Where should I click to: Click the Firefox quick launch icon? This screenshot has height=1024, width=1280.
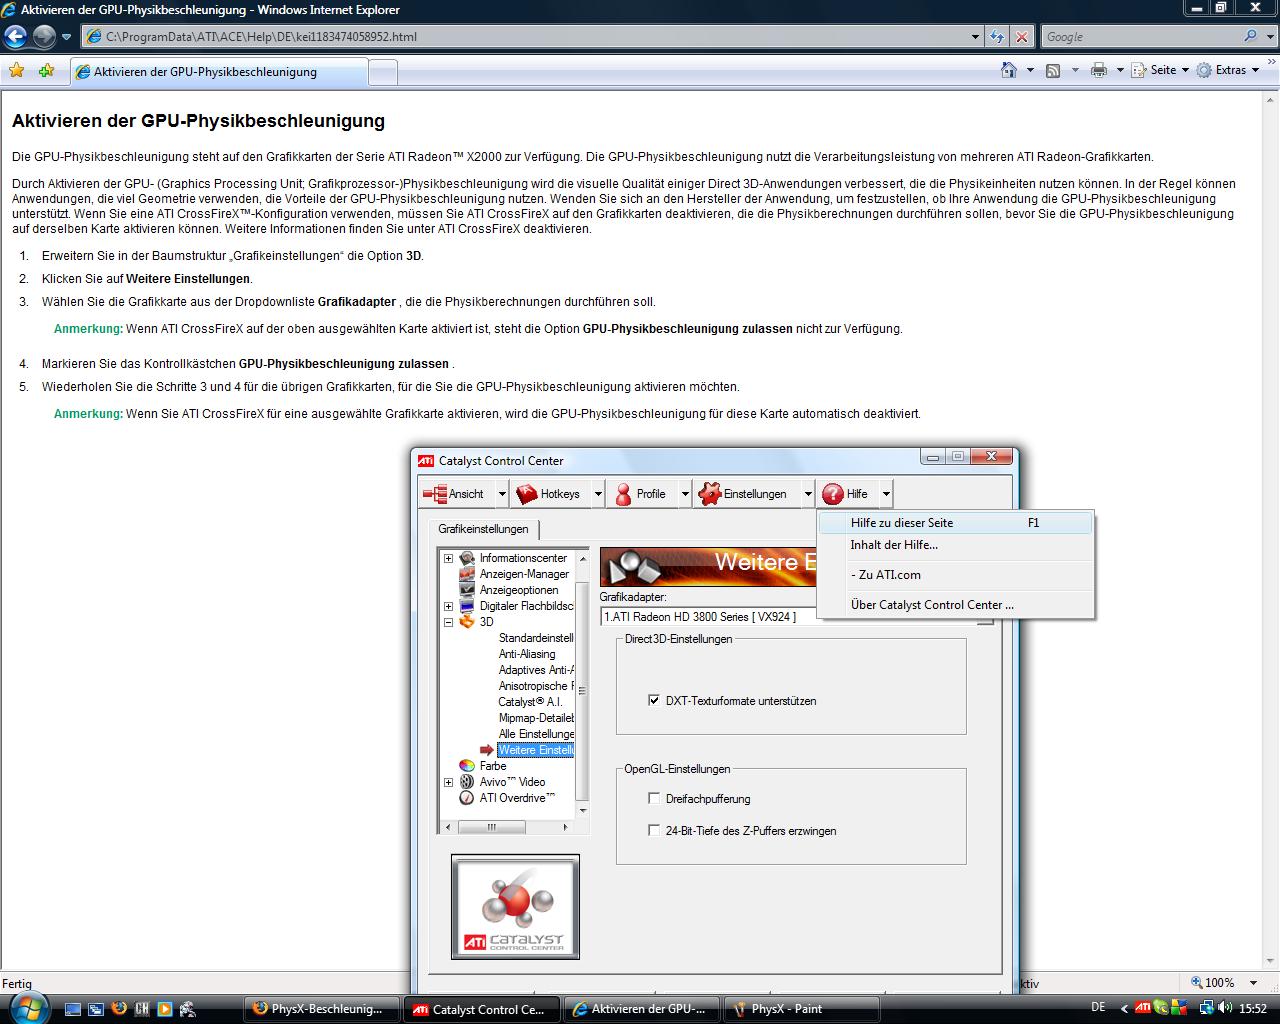pos(119,1009)
